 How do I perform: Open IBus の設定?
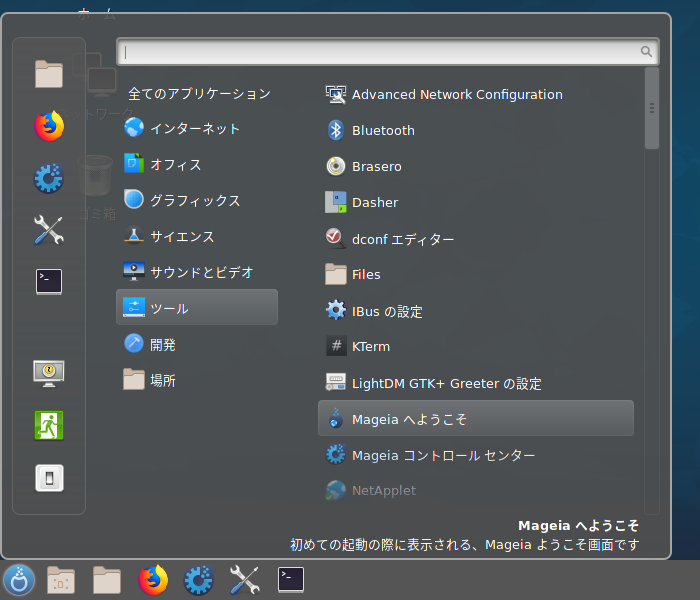pyautogui.click(x=475, y=311)
